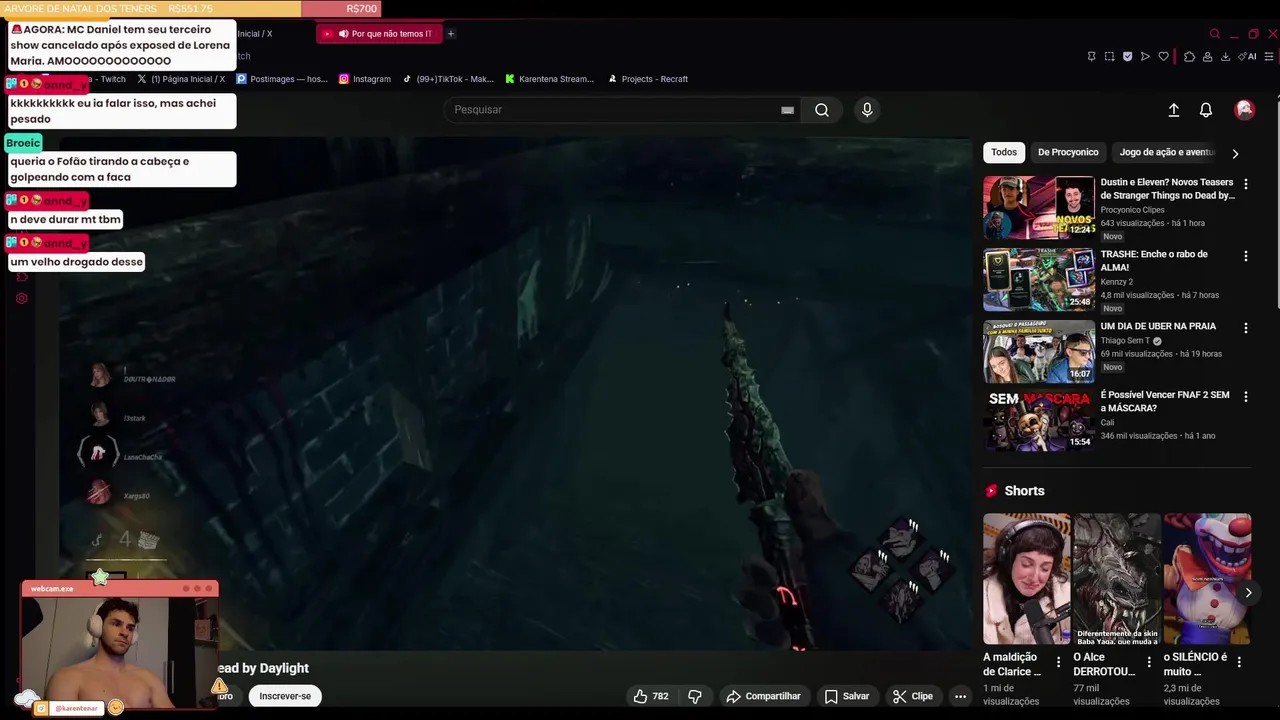Viewport: 1280px width, 720px height.
Task: Open the FNAF 2 SEM a MÁSCARA video thumbnail
Action: (x=1039, y=421)
